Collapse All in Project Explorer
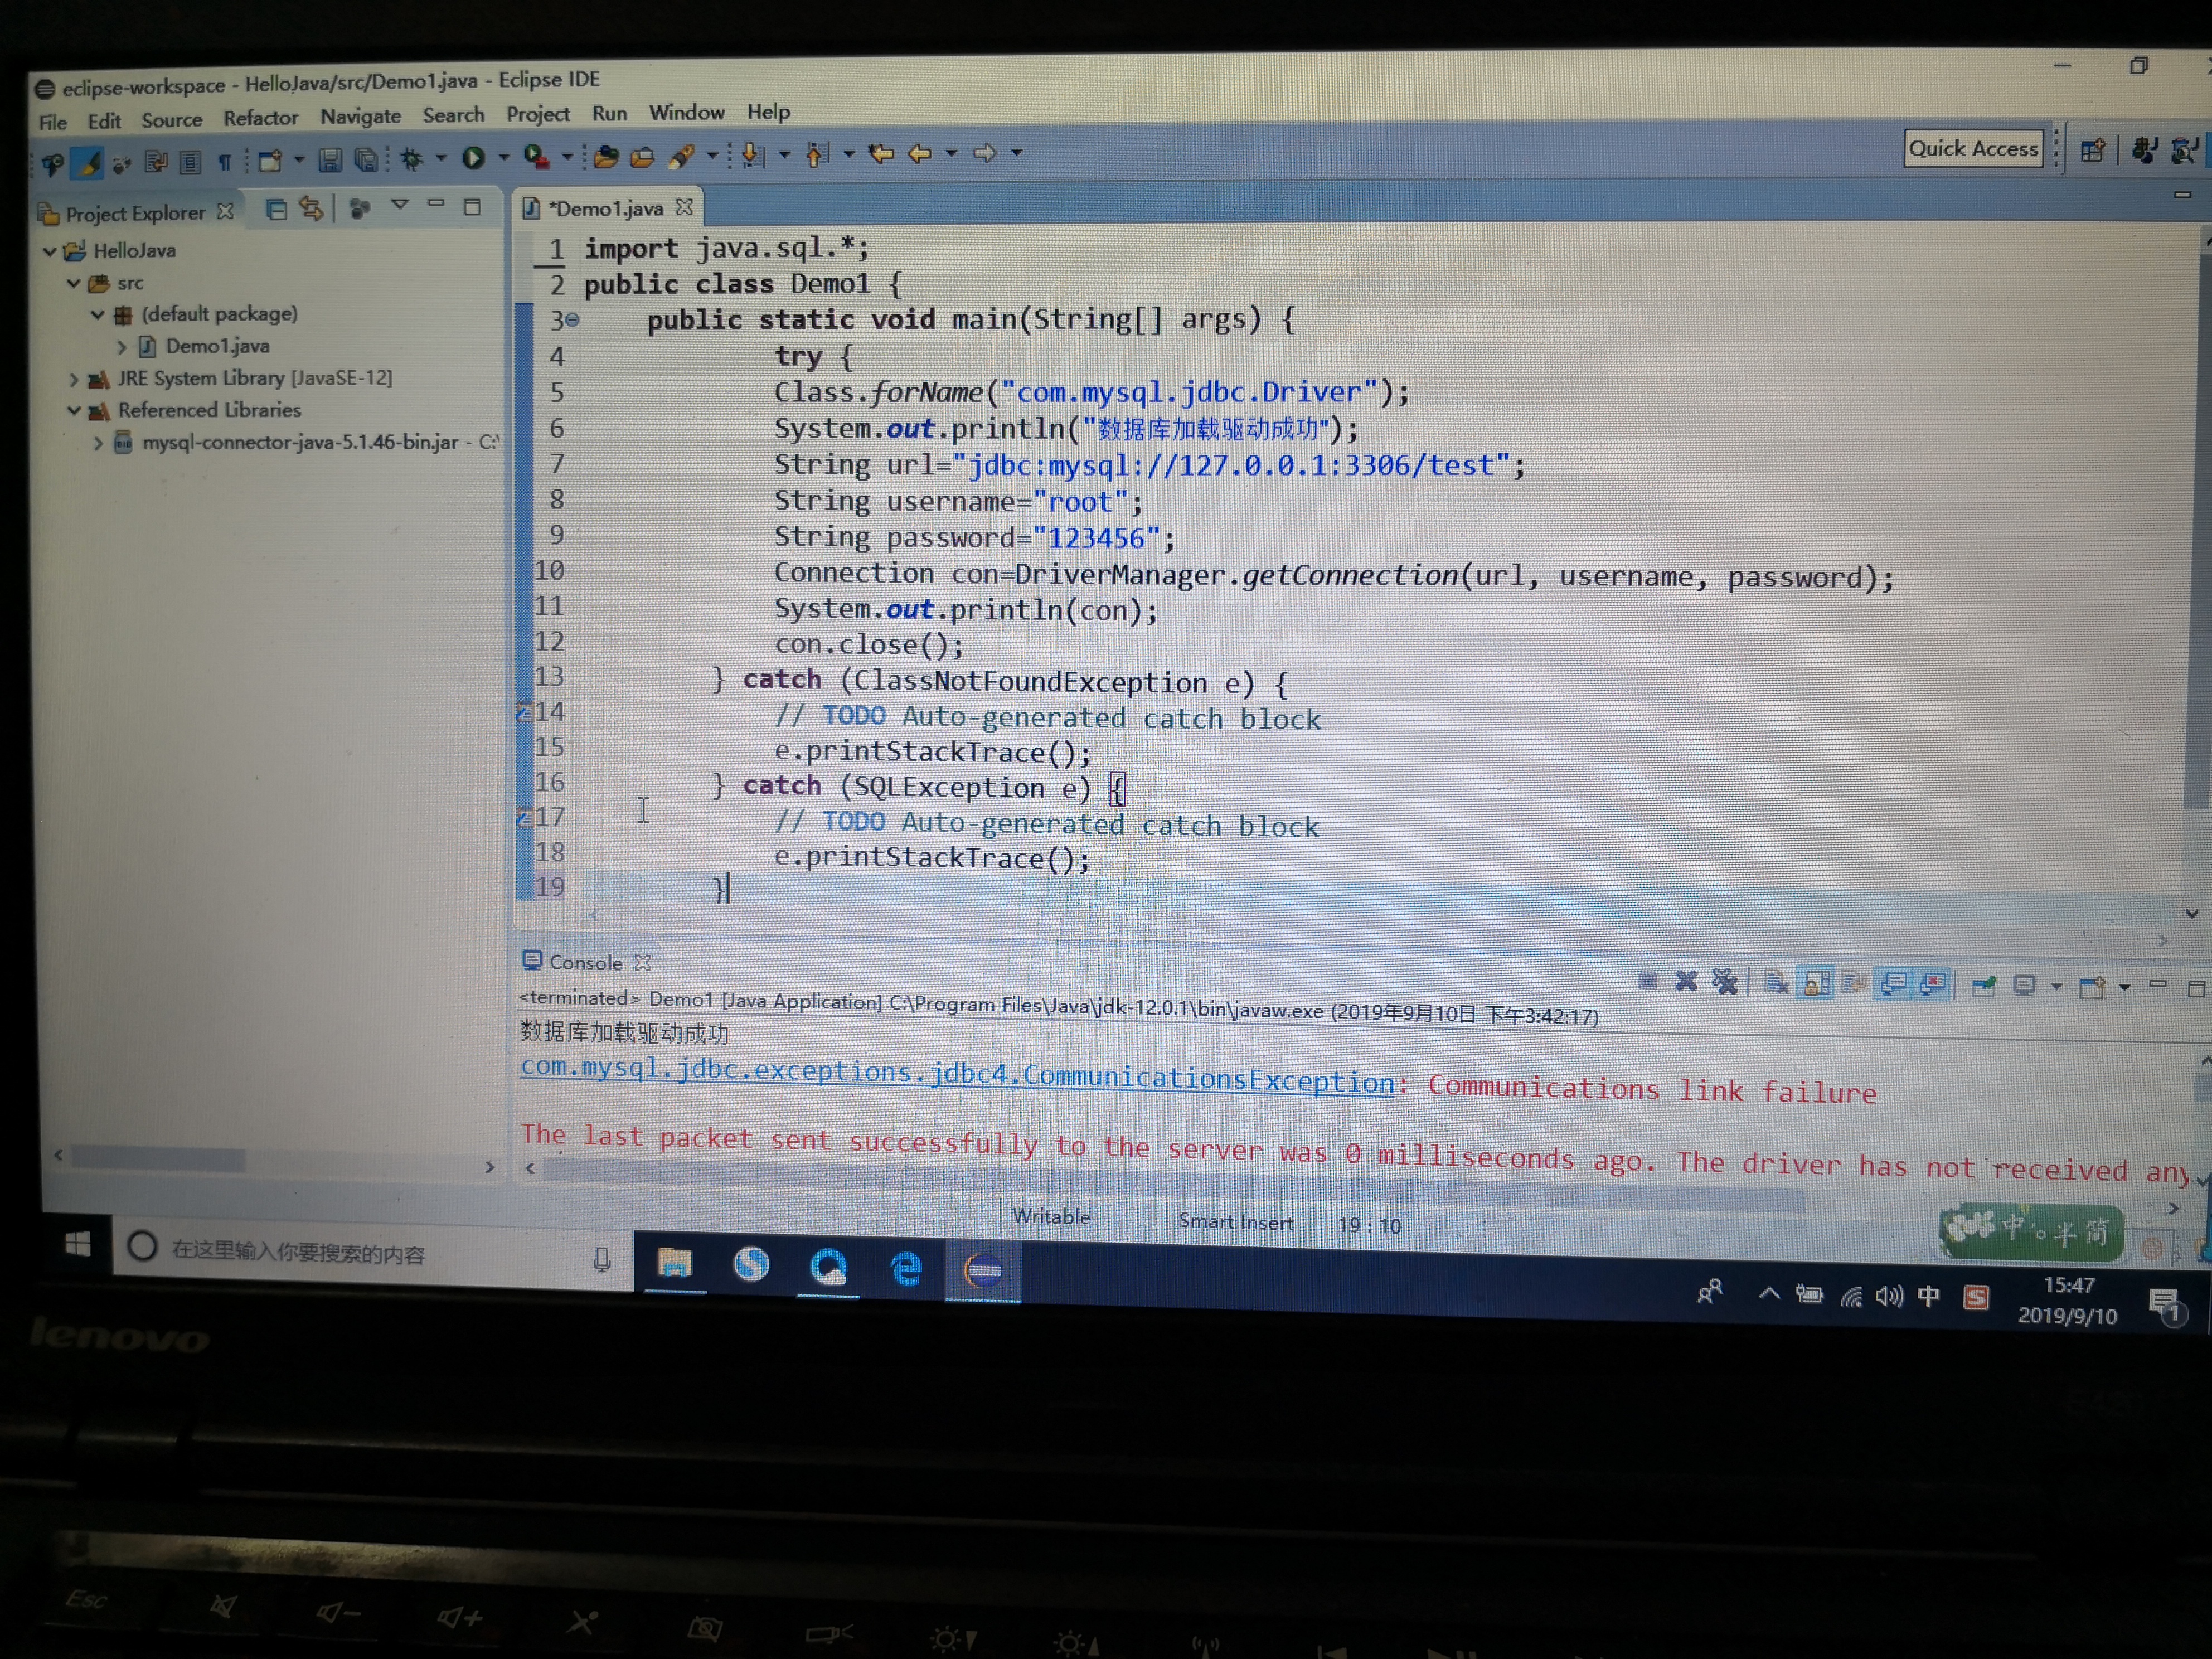 coord(276,209)
